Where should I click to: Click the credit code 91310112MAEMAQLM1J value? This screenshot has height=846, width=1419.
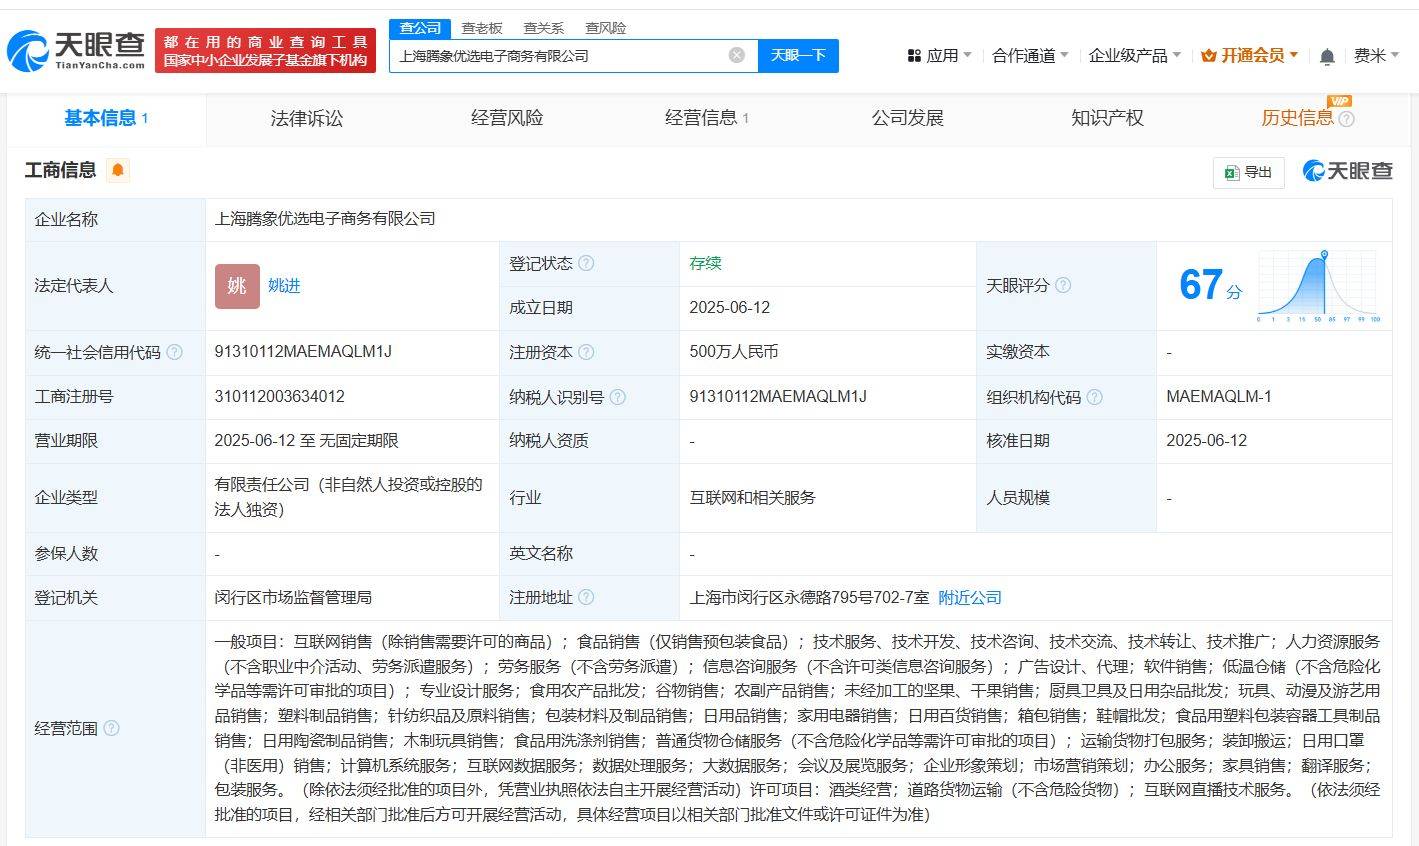tap(303, 352)
